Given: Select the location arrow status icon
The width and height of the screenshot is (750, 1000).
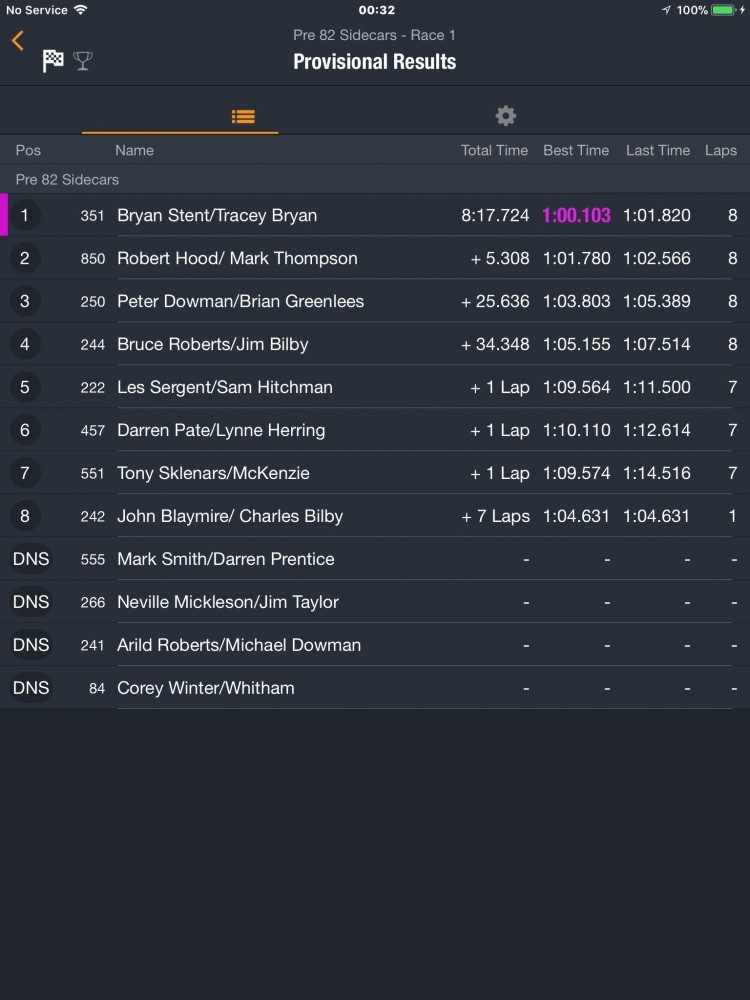Looking at the screenshot, I should coord(666,10).
